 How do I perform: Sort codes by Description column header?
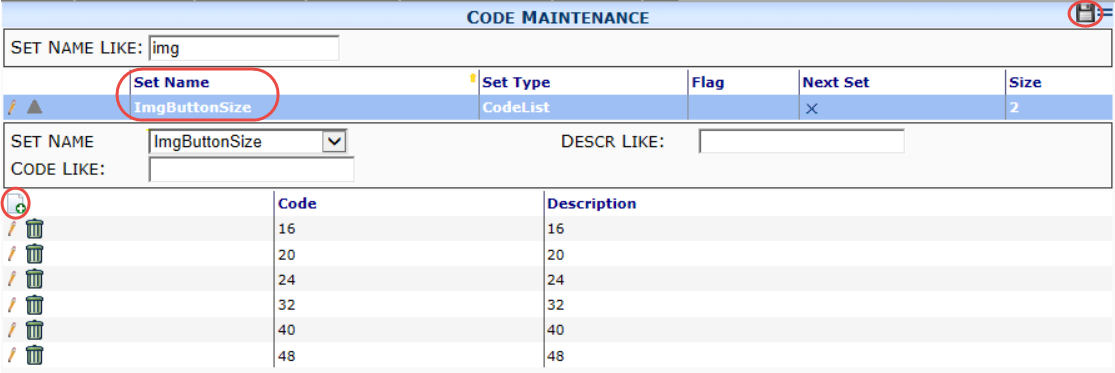(592, 204)
